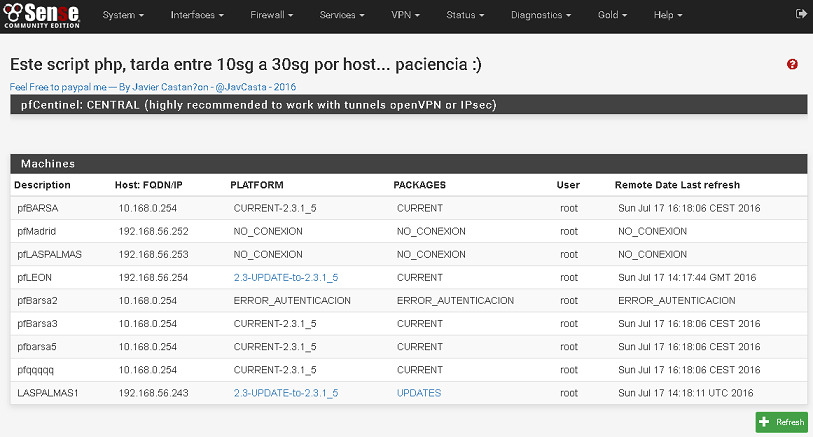
Task: Click the Host: FQDN/IP column header
Action: tap(149, 185)
